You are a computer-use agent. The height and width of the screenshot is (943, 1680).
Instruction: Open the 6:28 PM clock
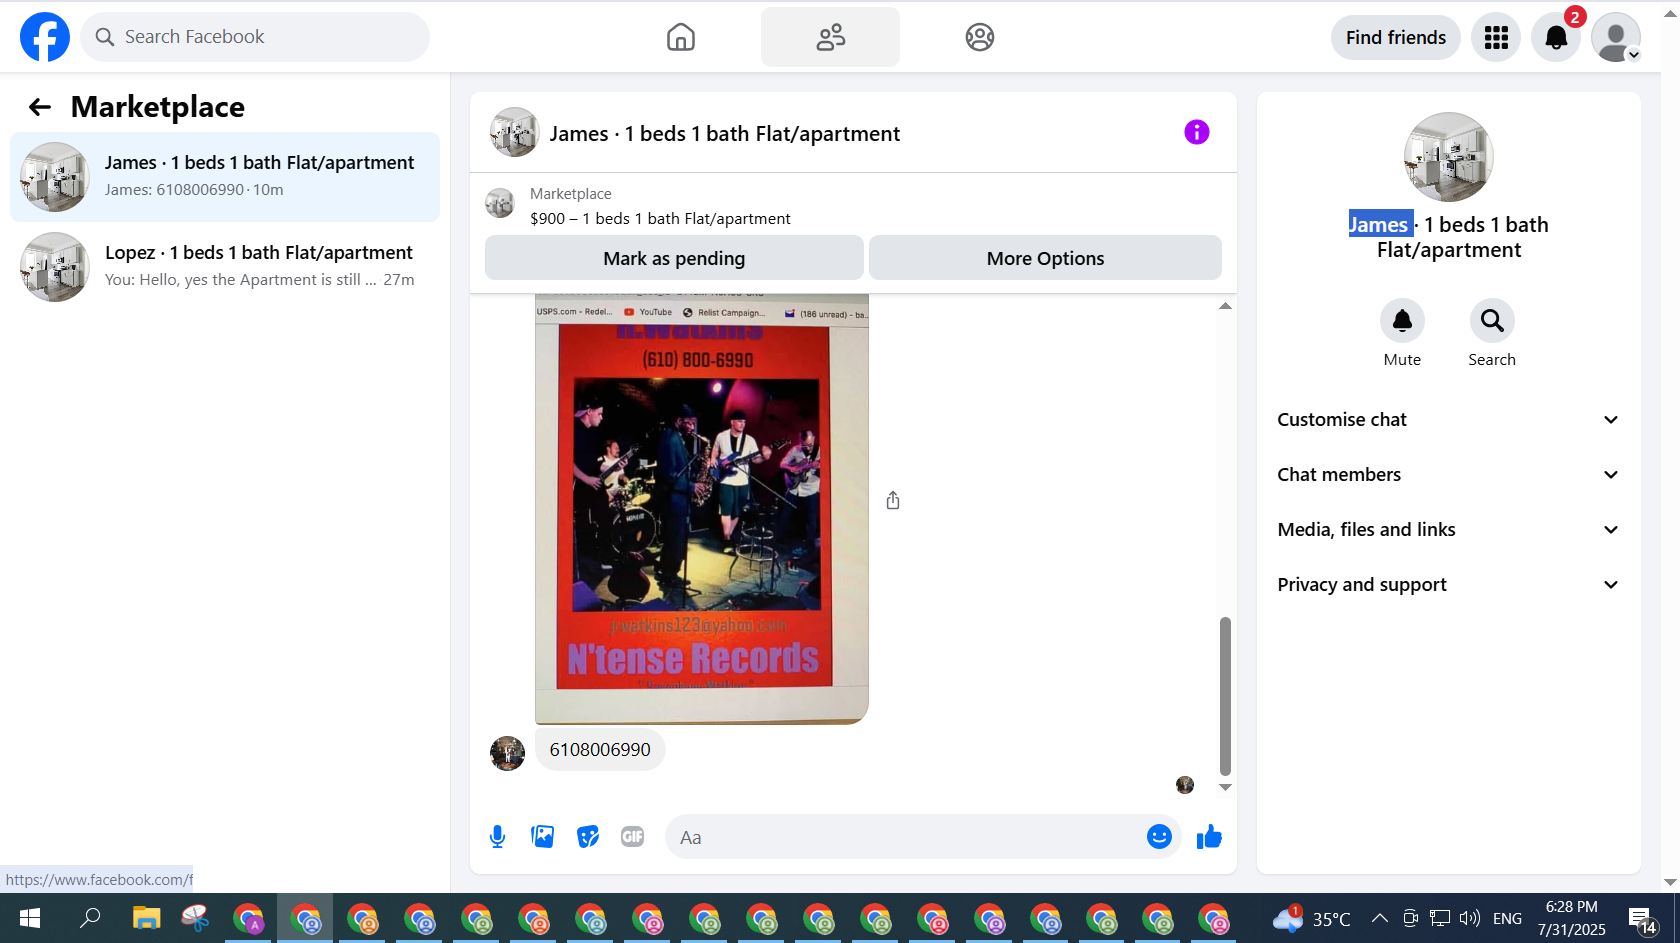click(1572, 918)
